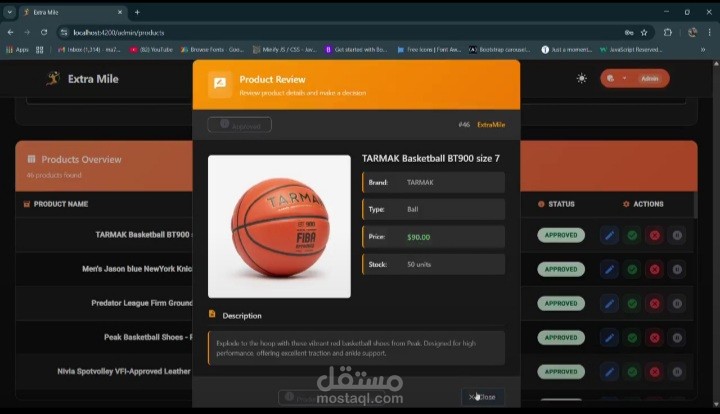720x414 pixels.
Task: Click APPROVED badge in the Peak Basketball row
Action: [561, 338]
